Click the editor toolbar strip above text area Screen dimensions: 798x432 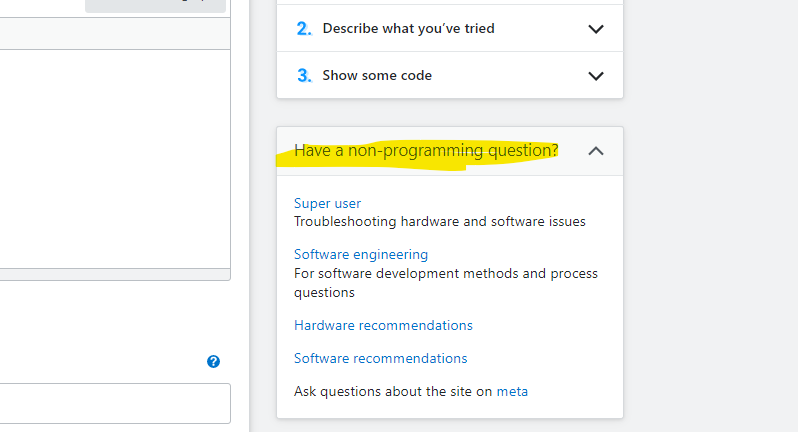click(115, 36)
